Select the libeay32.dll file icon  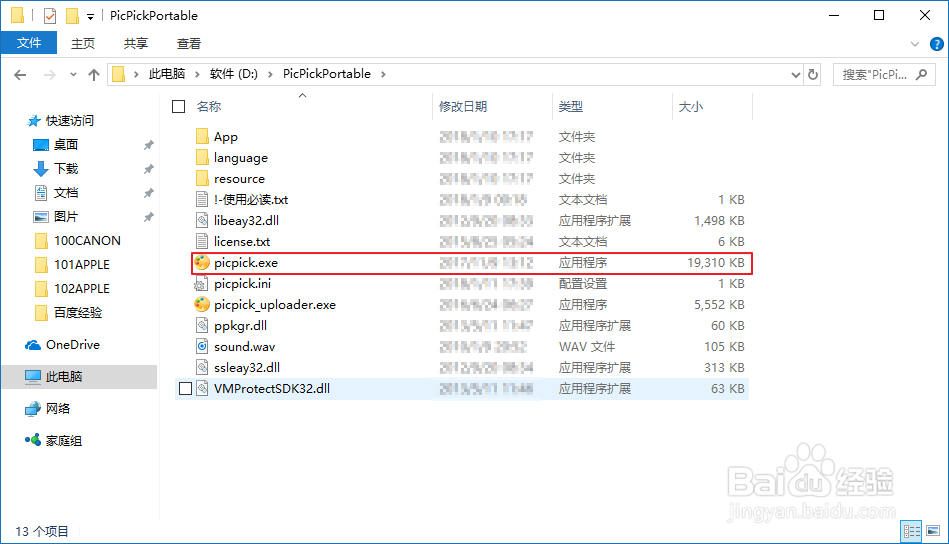pyautogui.click(x=202, y=220)
